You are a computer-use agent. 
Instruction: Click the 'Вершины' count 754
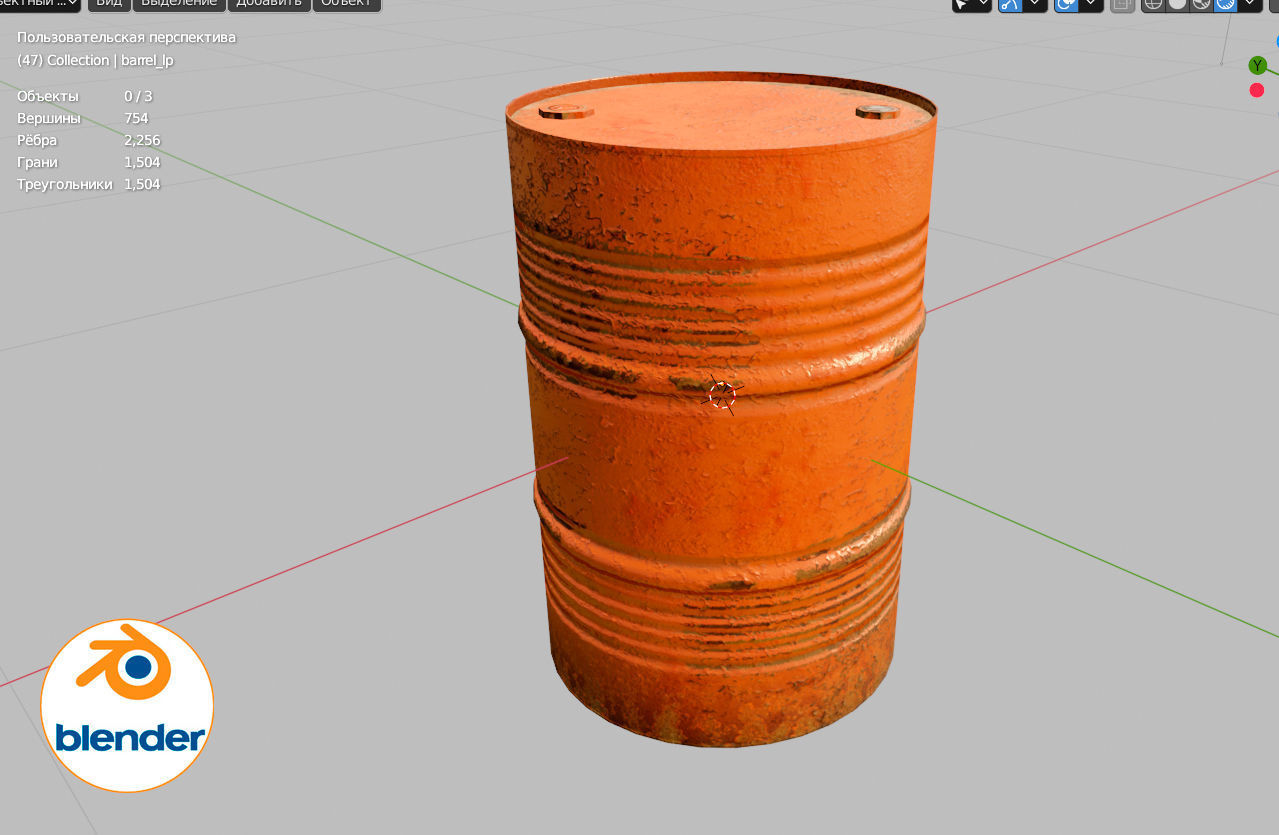click(136, 118)
